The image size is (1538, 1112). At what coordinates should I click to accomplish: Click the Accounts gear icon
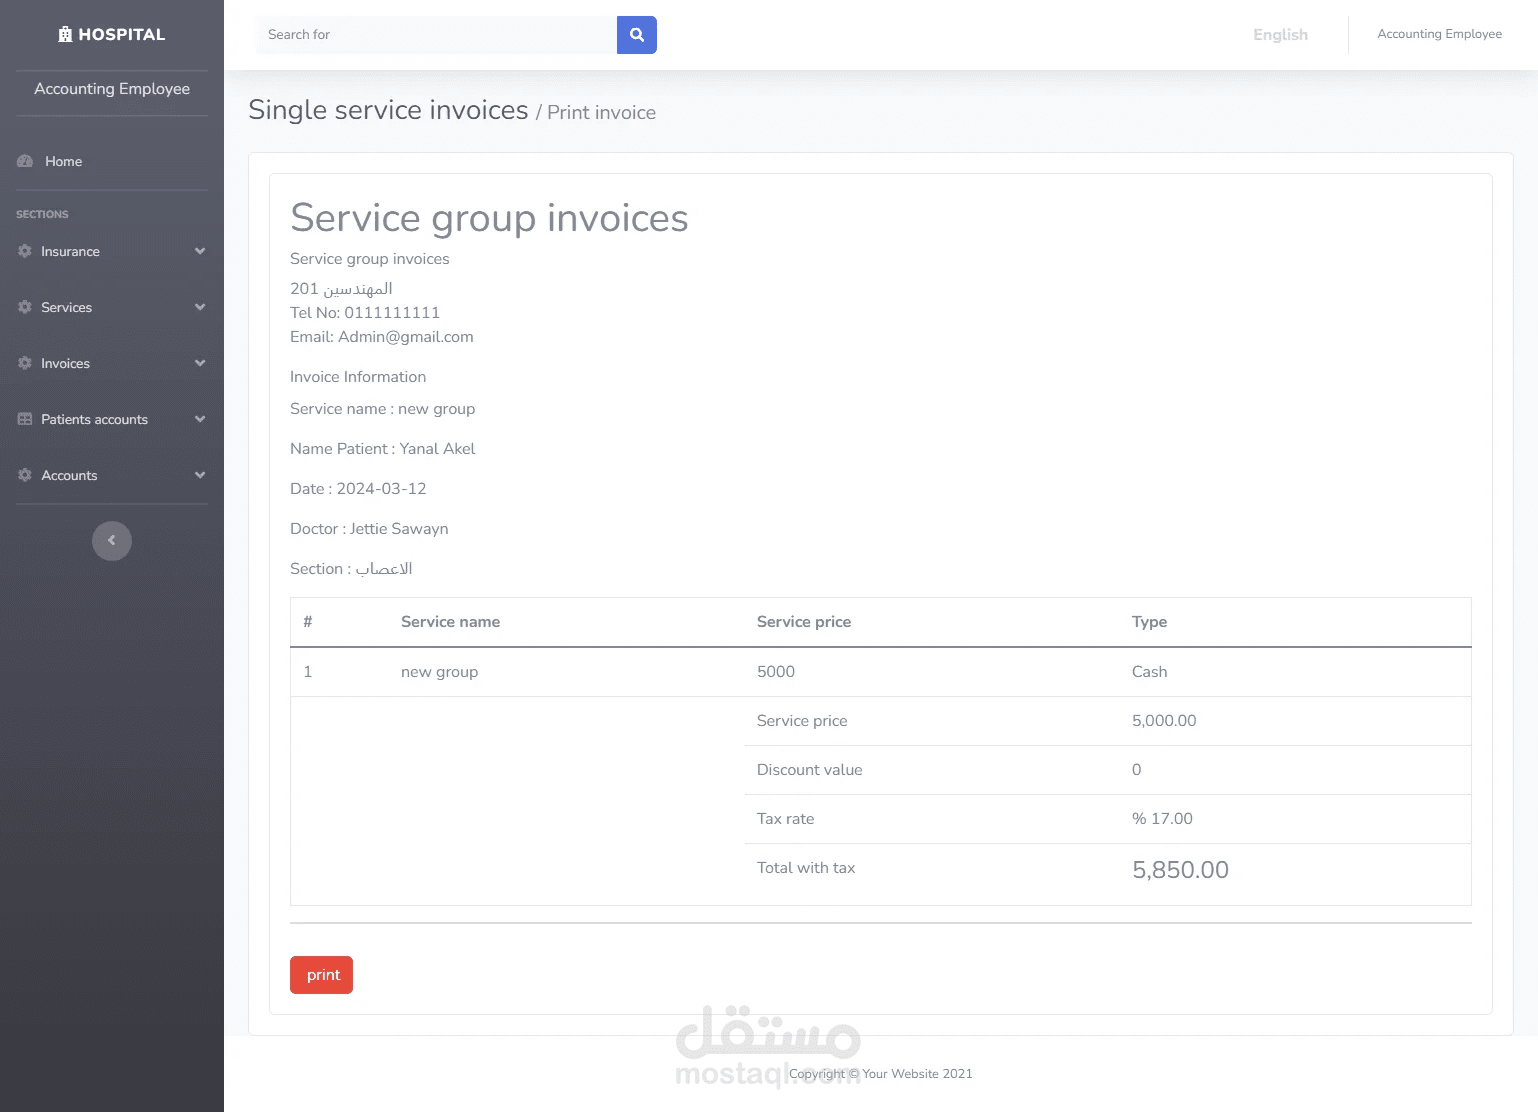(25, 475)
